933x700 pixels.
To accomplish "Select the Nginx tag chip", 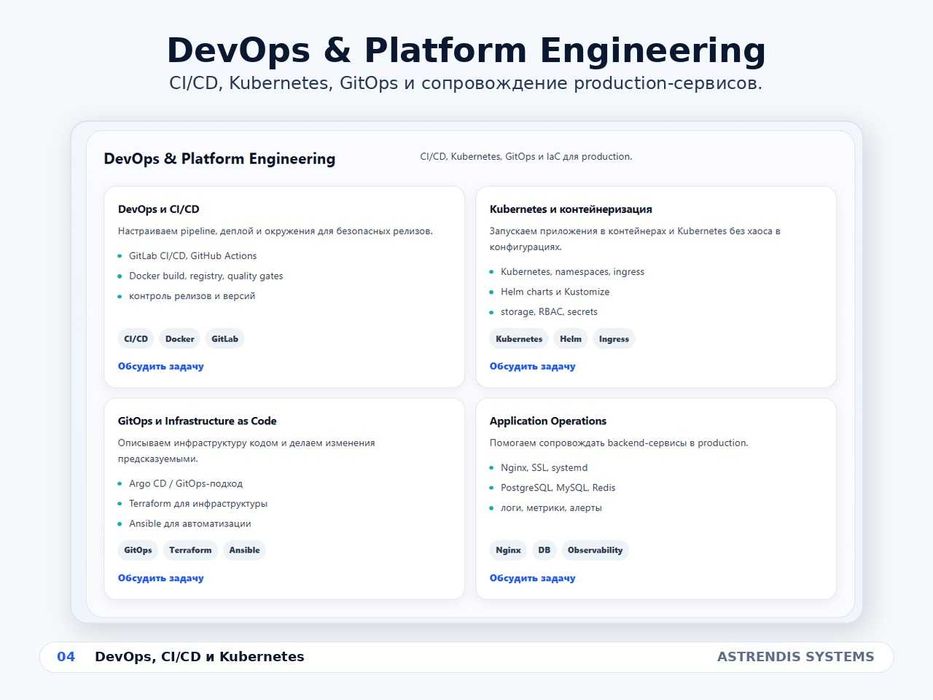I will pyautogui.click(x=508, y=550).
